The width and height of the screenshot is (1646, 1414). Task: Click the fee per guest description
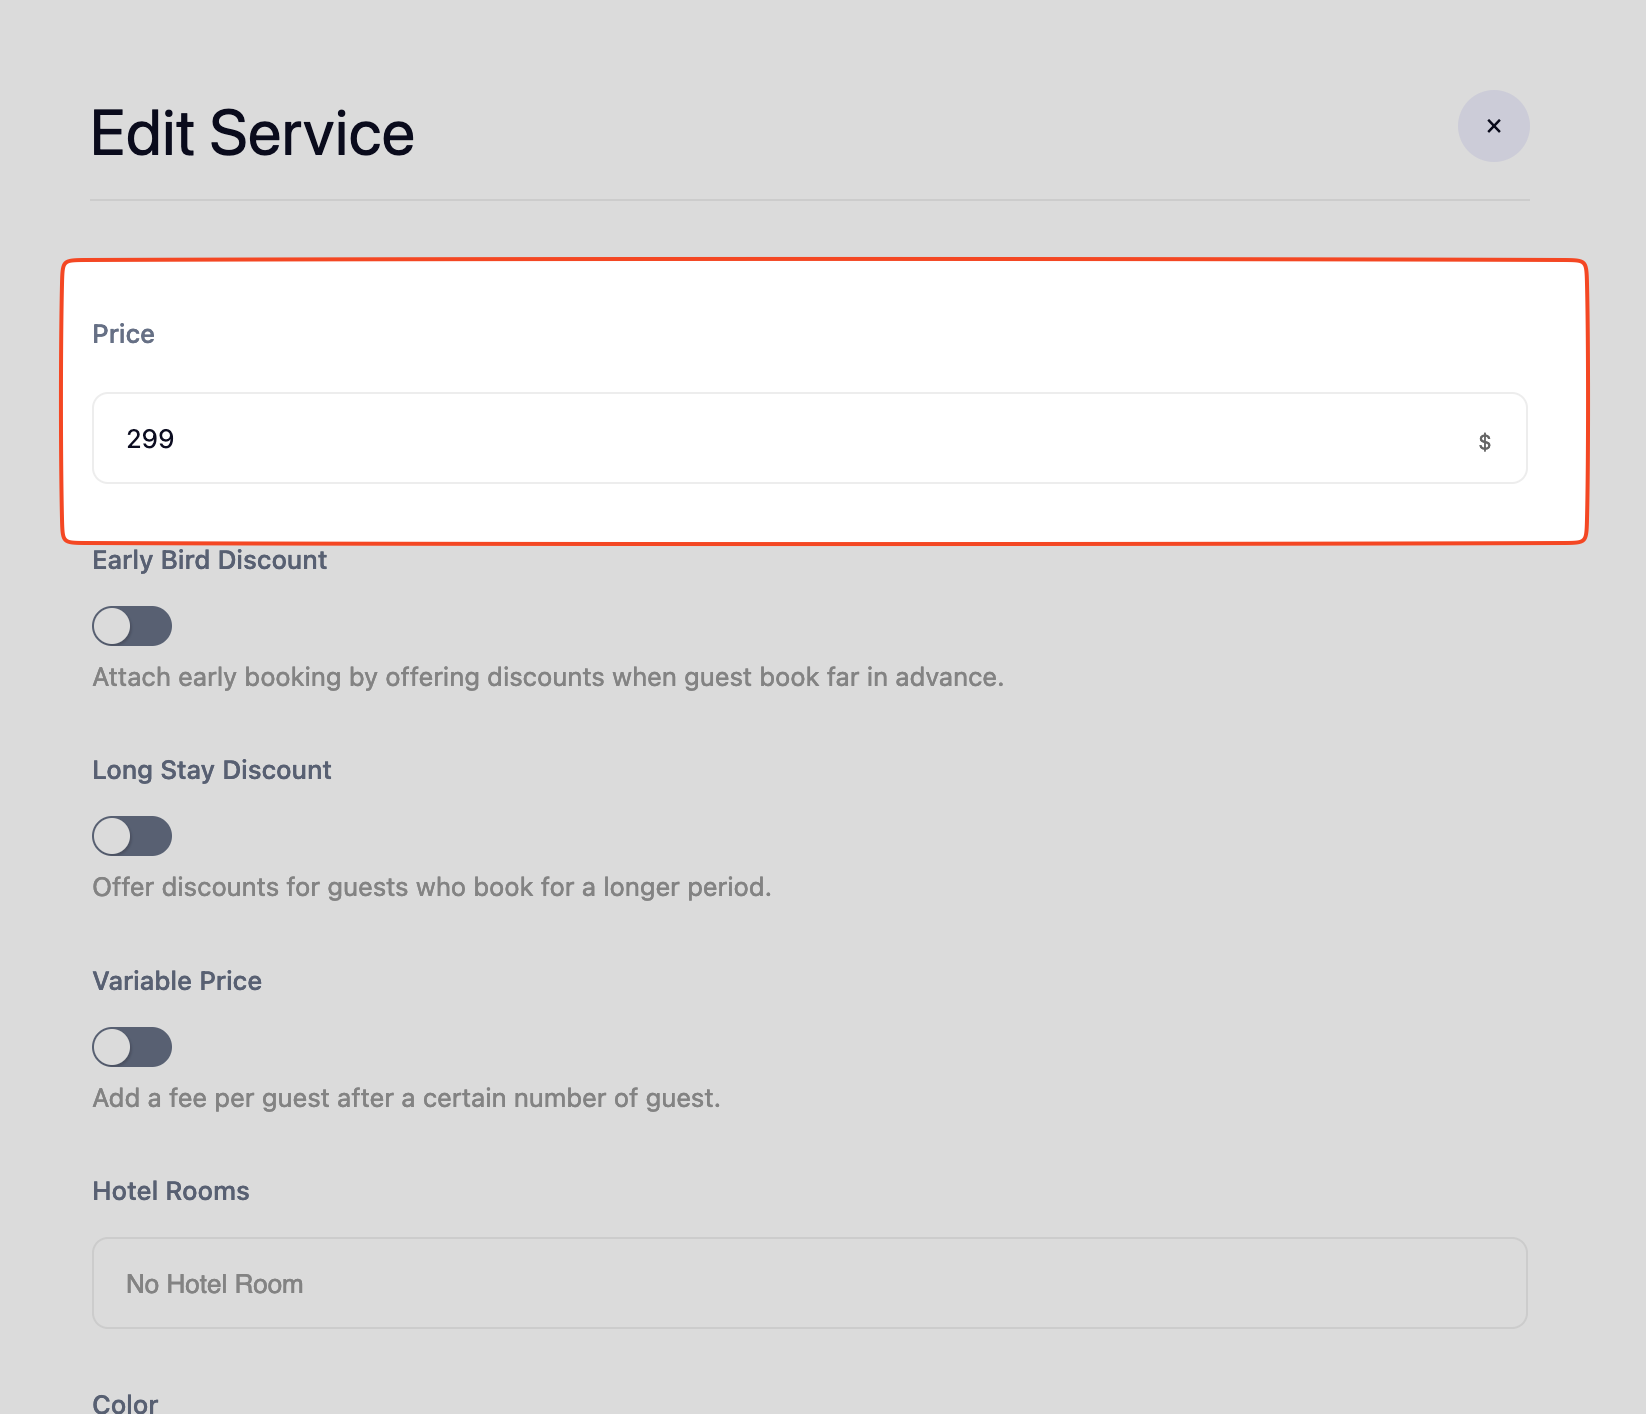tap(406, 1098)
